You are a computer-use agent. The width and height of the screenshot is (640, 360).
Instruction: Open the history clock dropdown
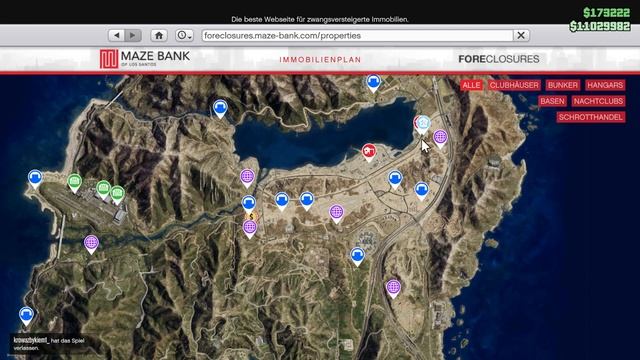184,36
